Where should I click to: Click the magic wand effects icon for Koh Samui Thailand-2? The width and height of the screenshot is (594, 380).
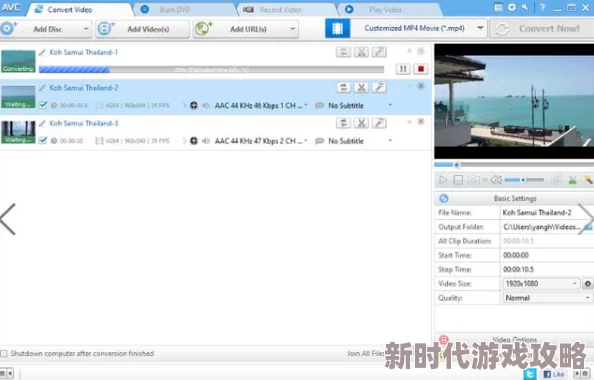pyautogui.click(x=379, y=88)
